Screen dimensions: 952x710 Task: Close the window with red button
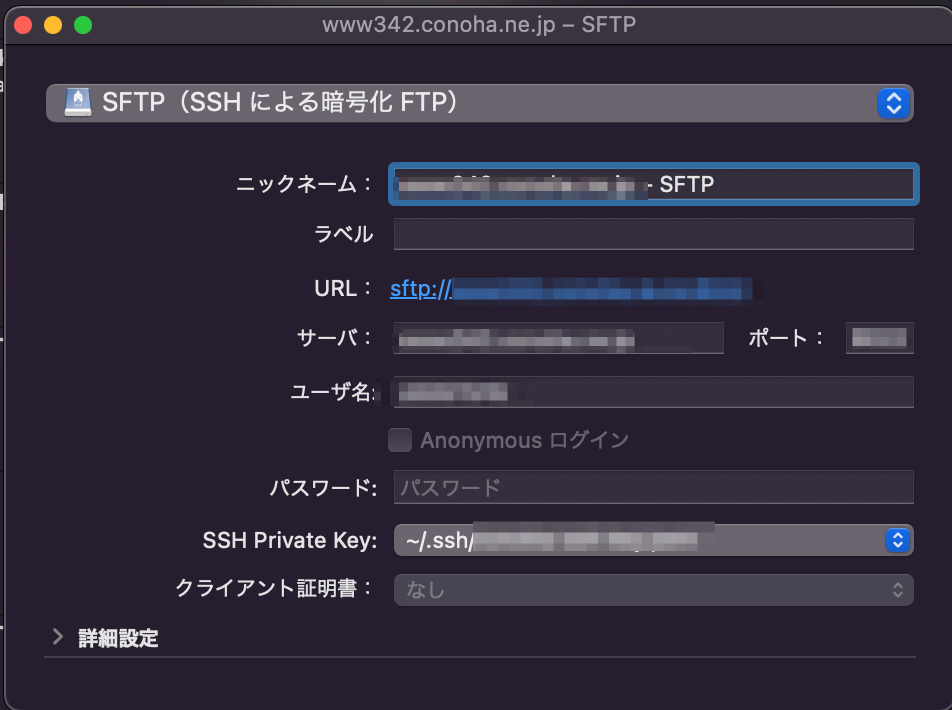click(23, 25)
